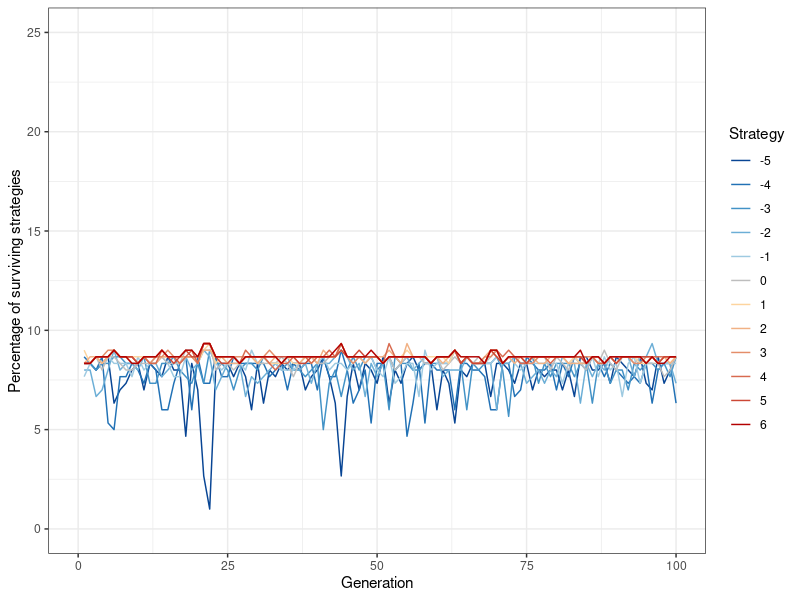
Task: Click the "-3" legend label
Action: point(765,209)
